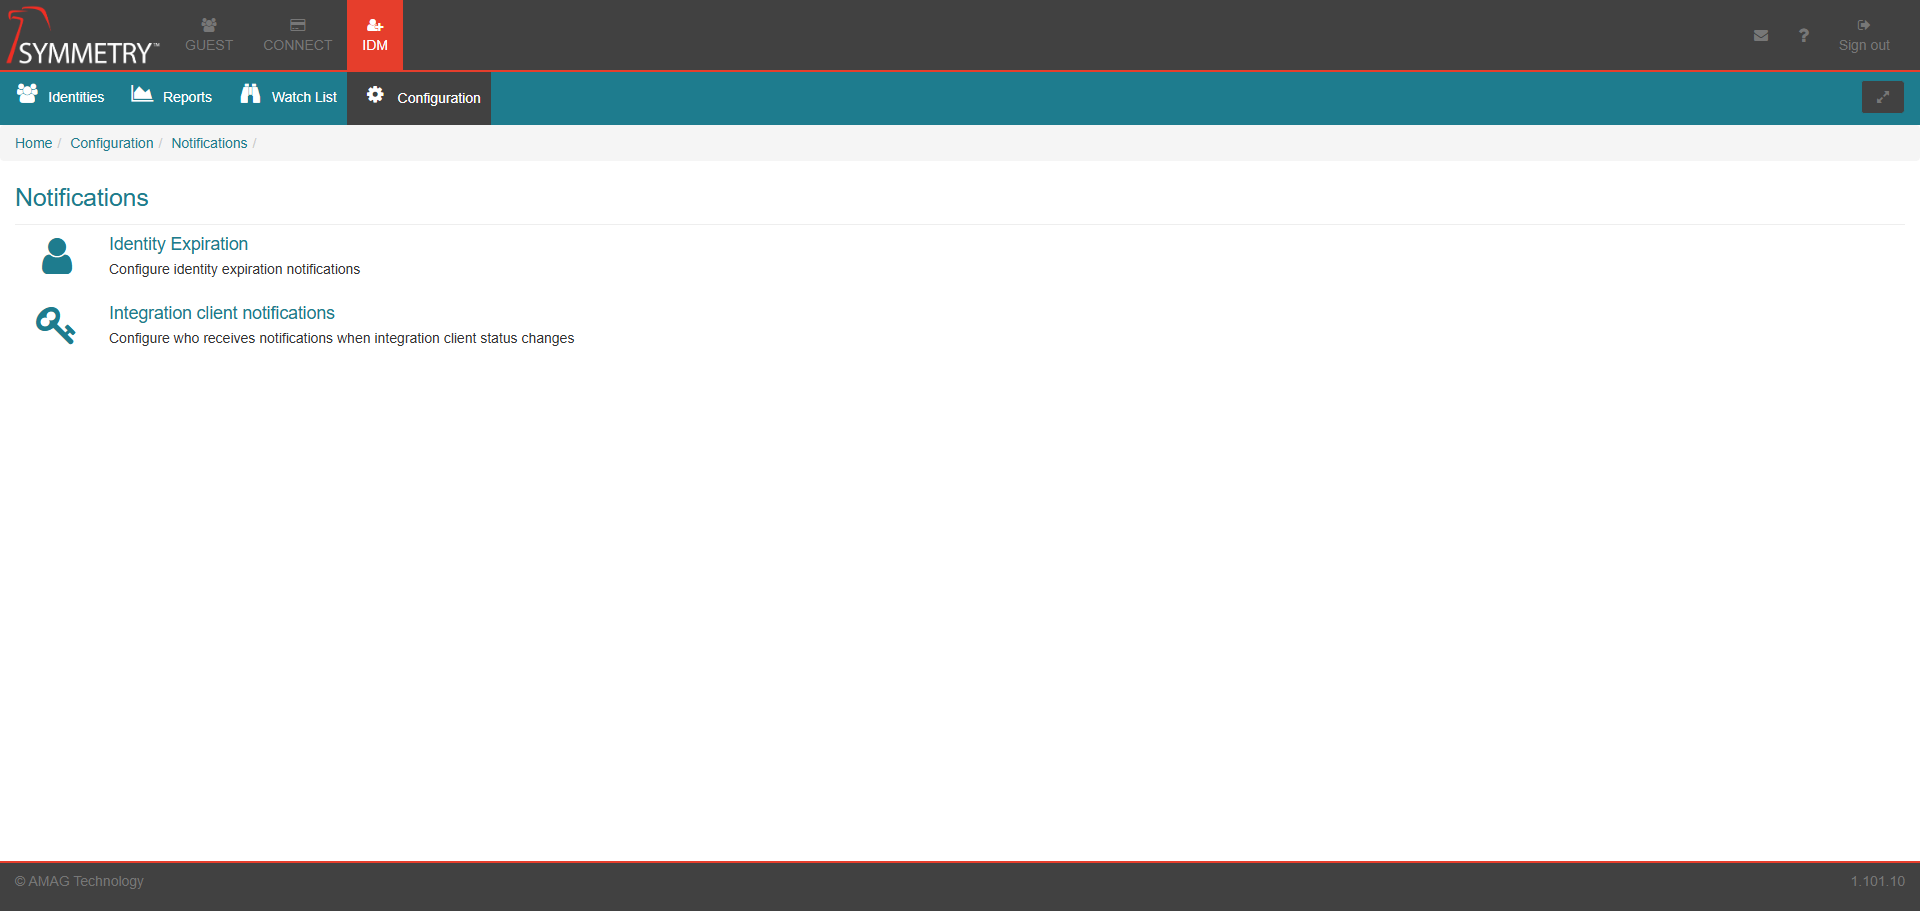This screenshot has width=1920, height=911.
Task: Open the Reports menu
Action: [x=172, y=97]
